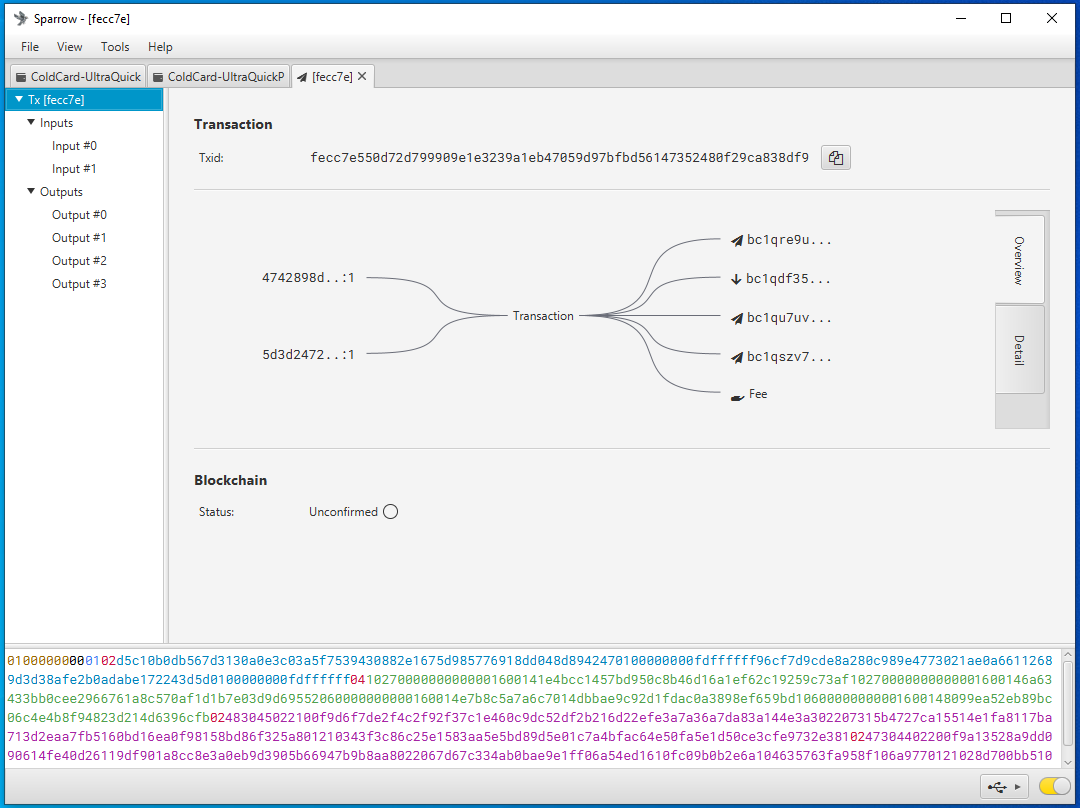Viewport: 1080px width, 808px height.
Task: Click the wallet icon on the ColdCard-UltraQuickP tab
Action: click(x=158, y=77)
